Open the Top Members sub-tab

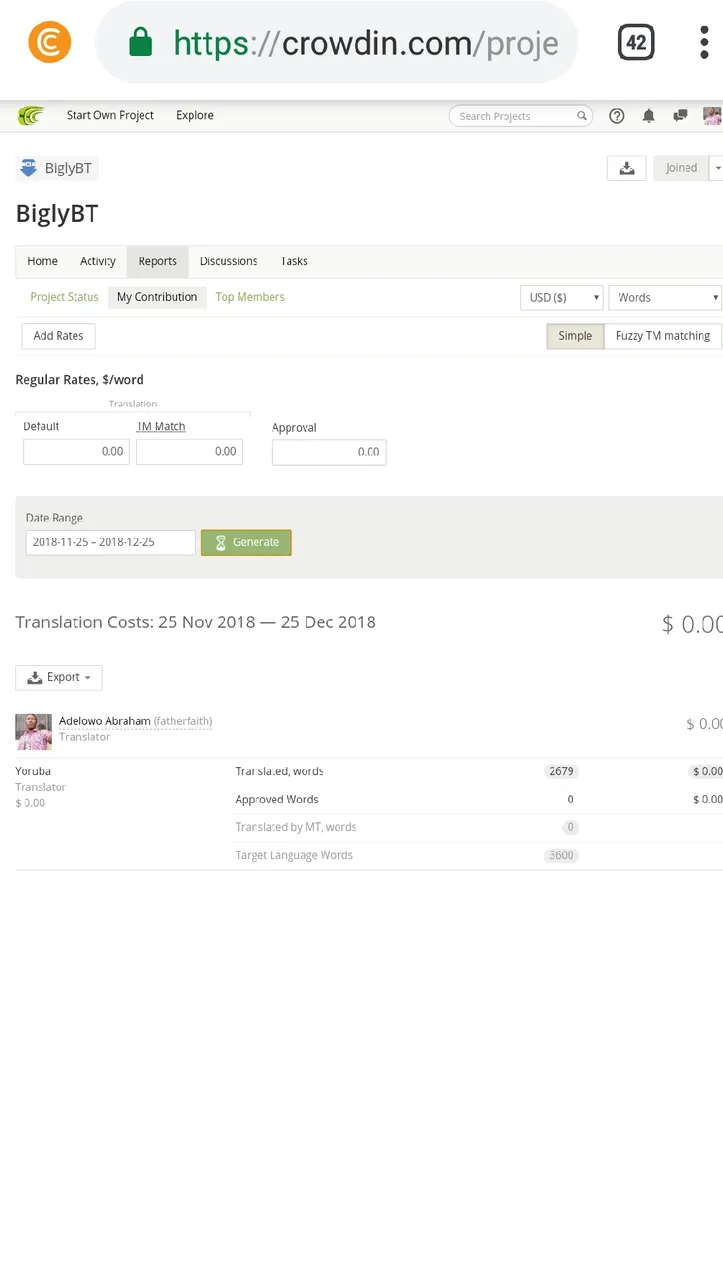coord(250,297)
